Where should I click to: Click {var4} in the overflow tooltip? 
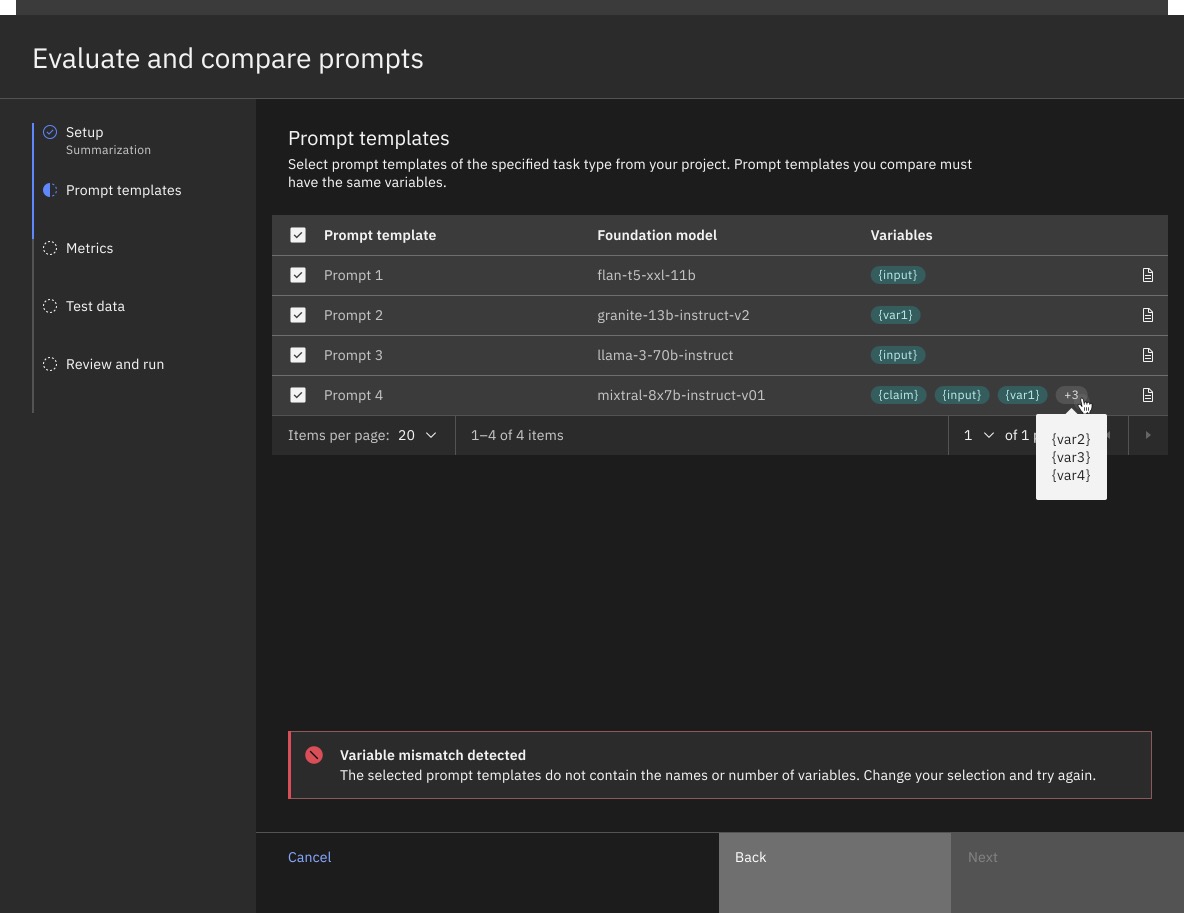(x=1071, y=476)
